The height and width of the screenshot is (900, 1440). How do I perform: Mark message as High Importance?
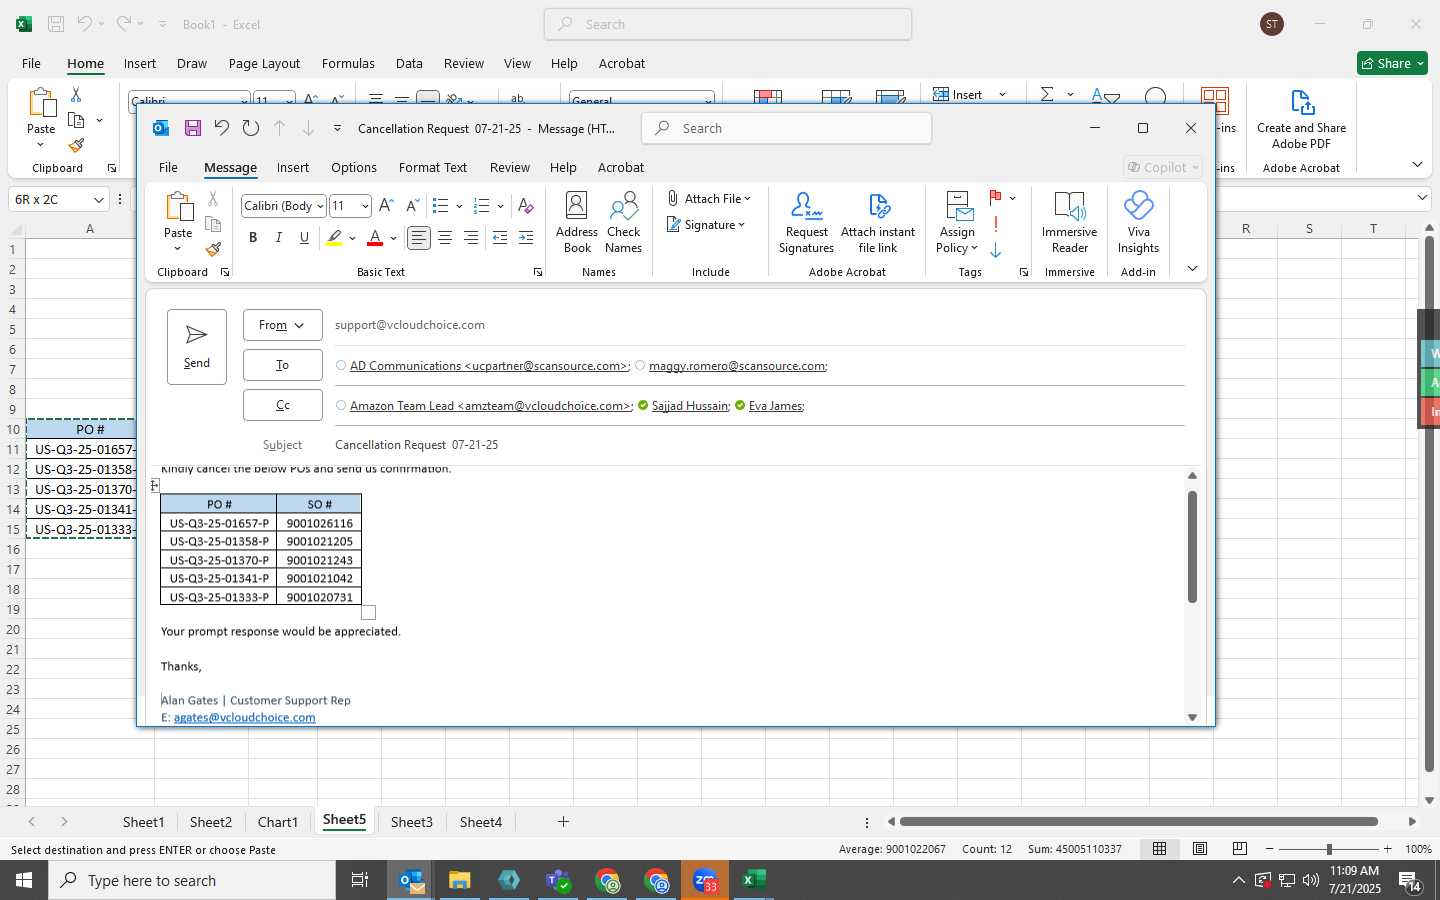pyautogui.click(x=996, y=224)
